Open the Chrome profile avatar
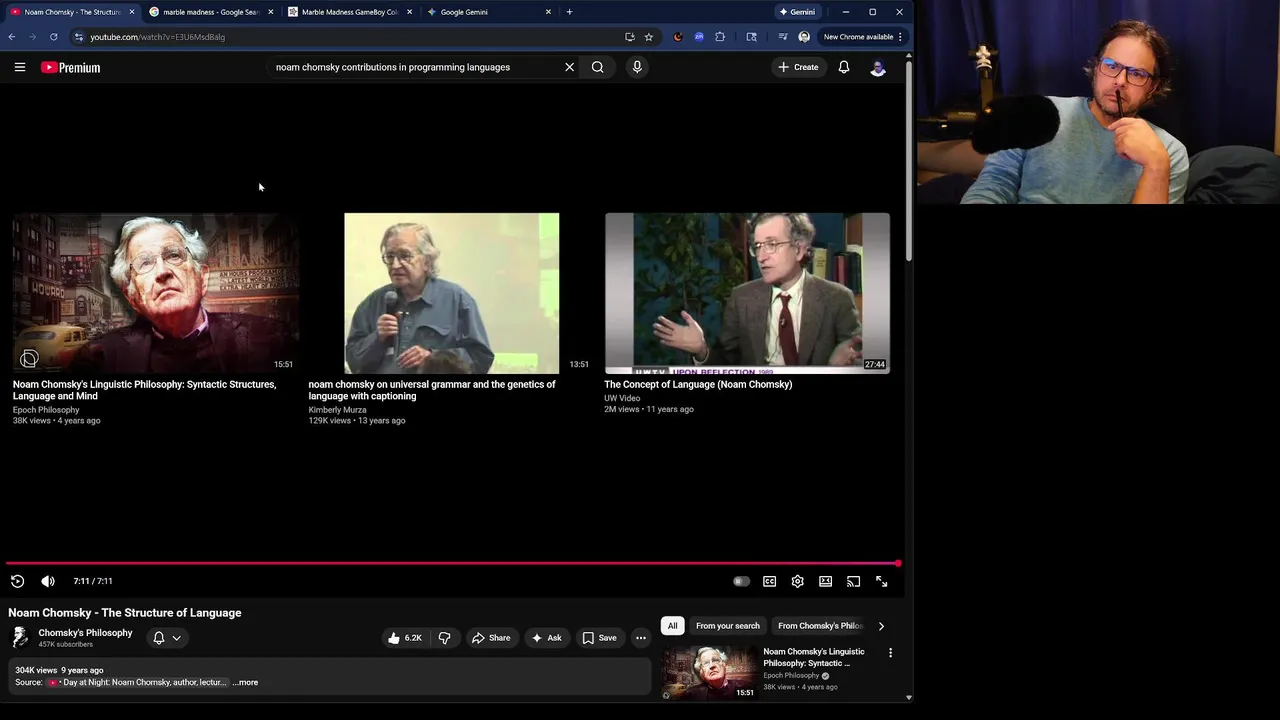Image resolution: width=1280 pixels, height=720 pixels. [x=804, y=37]
